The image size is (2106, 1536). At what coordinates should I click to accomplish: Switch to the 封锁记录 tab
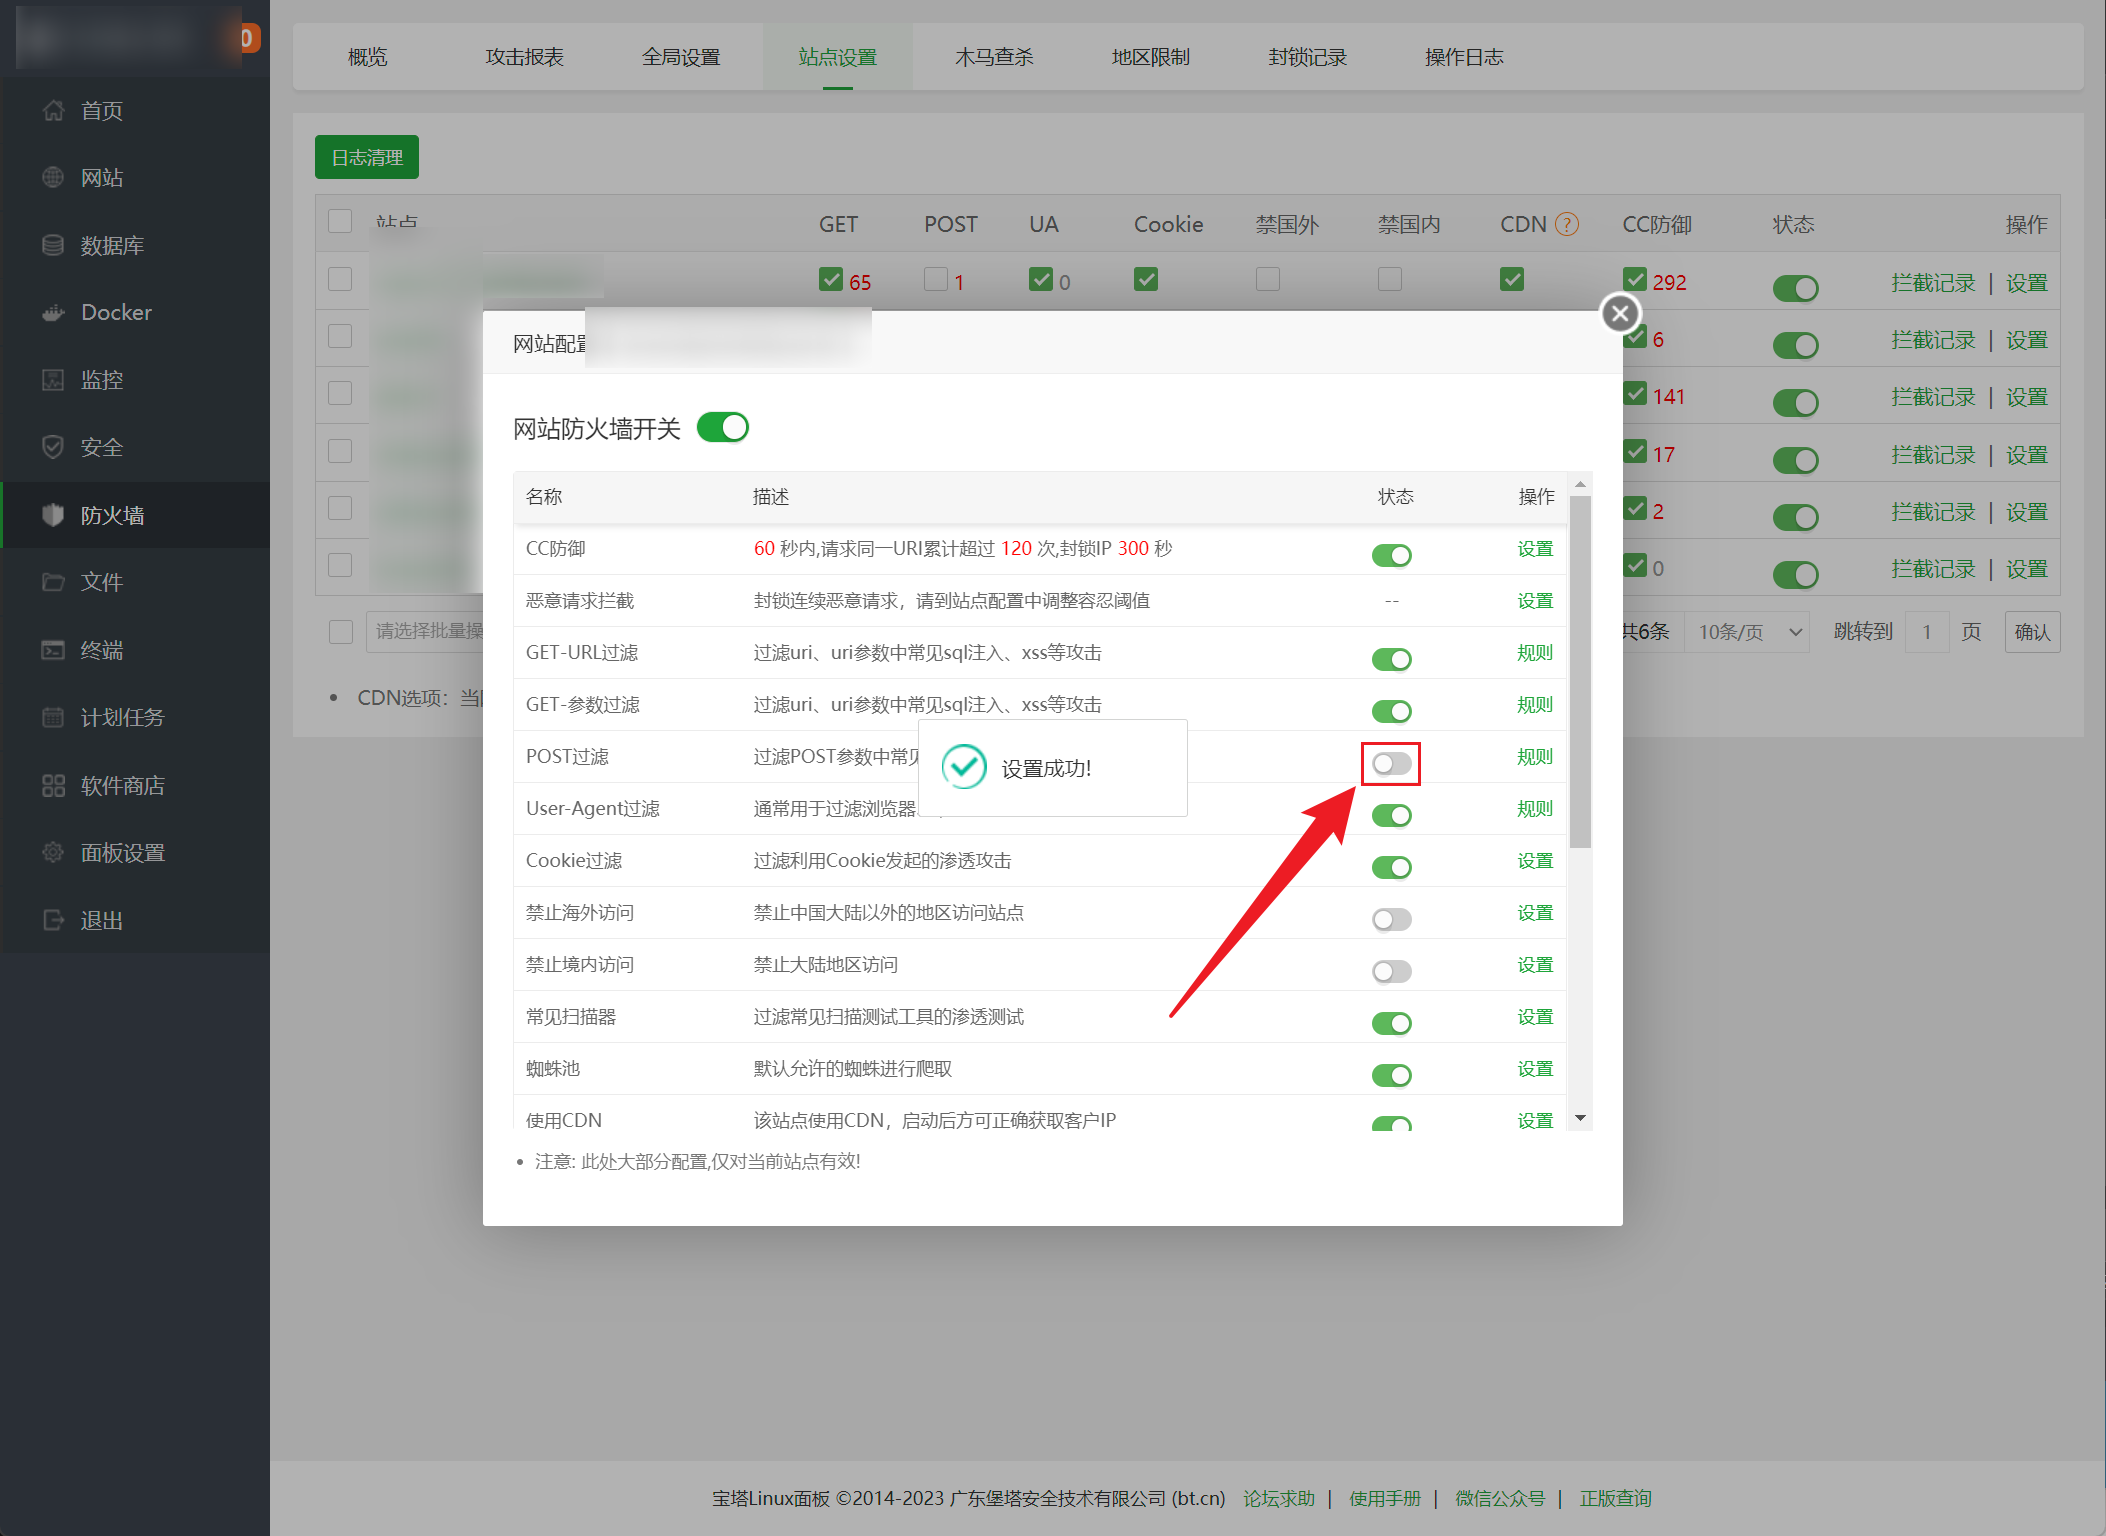click(1307, 57)
